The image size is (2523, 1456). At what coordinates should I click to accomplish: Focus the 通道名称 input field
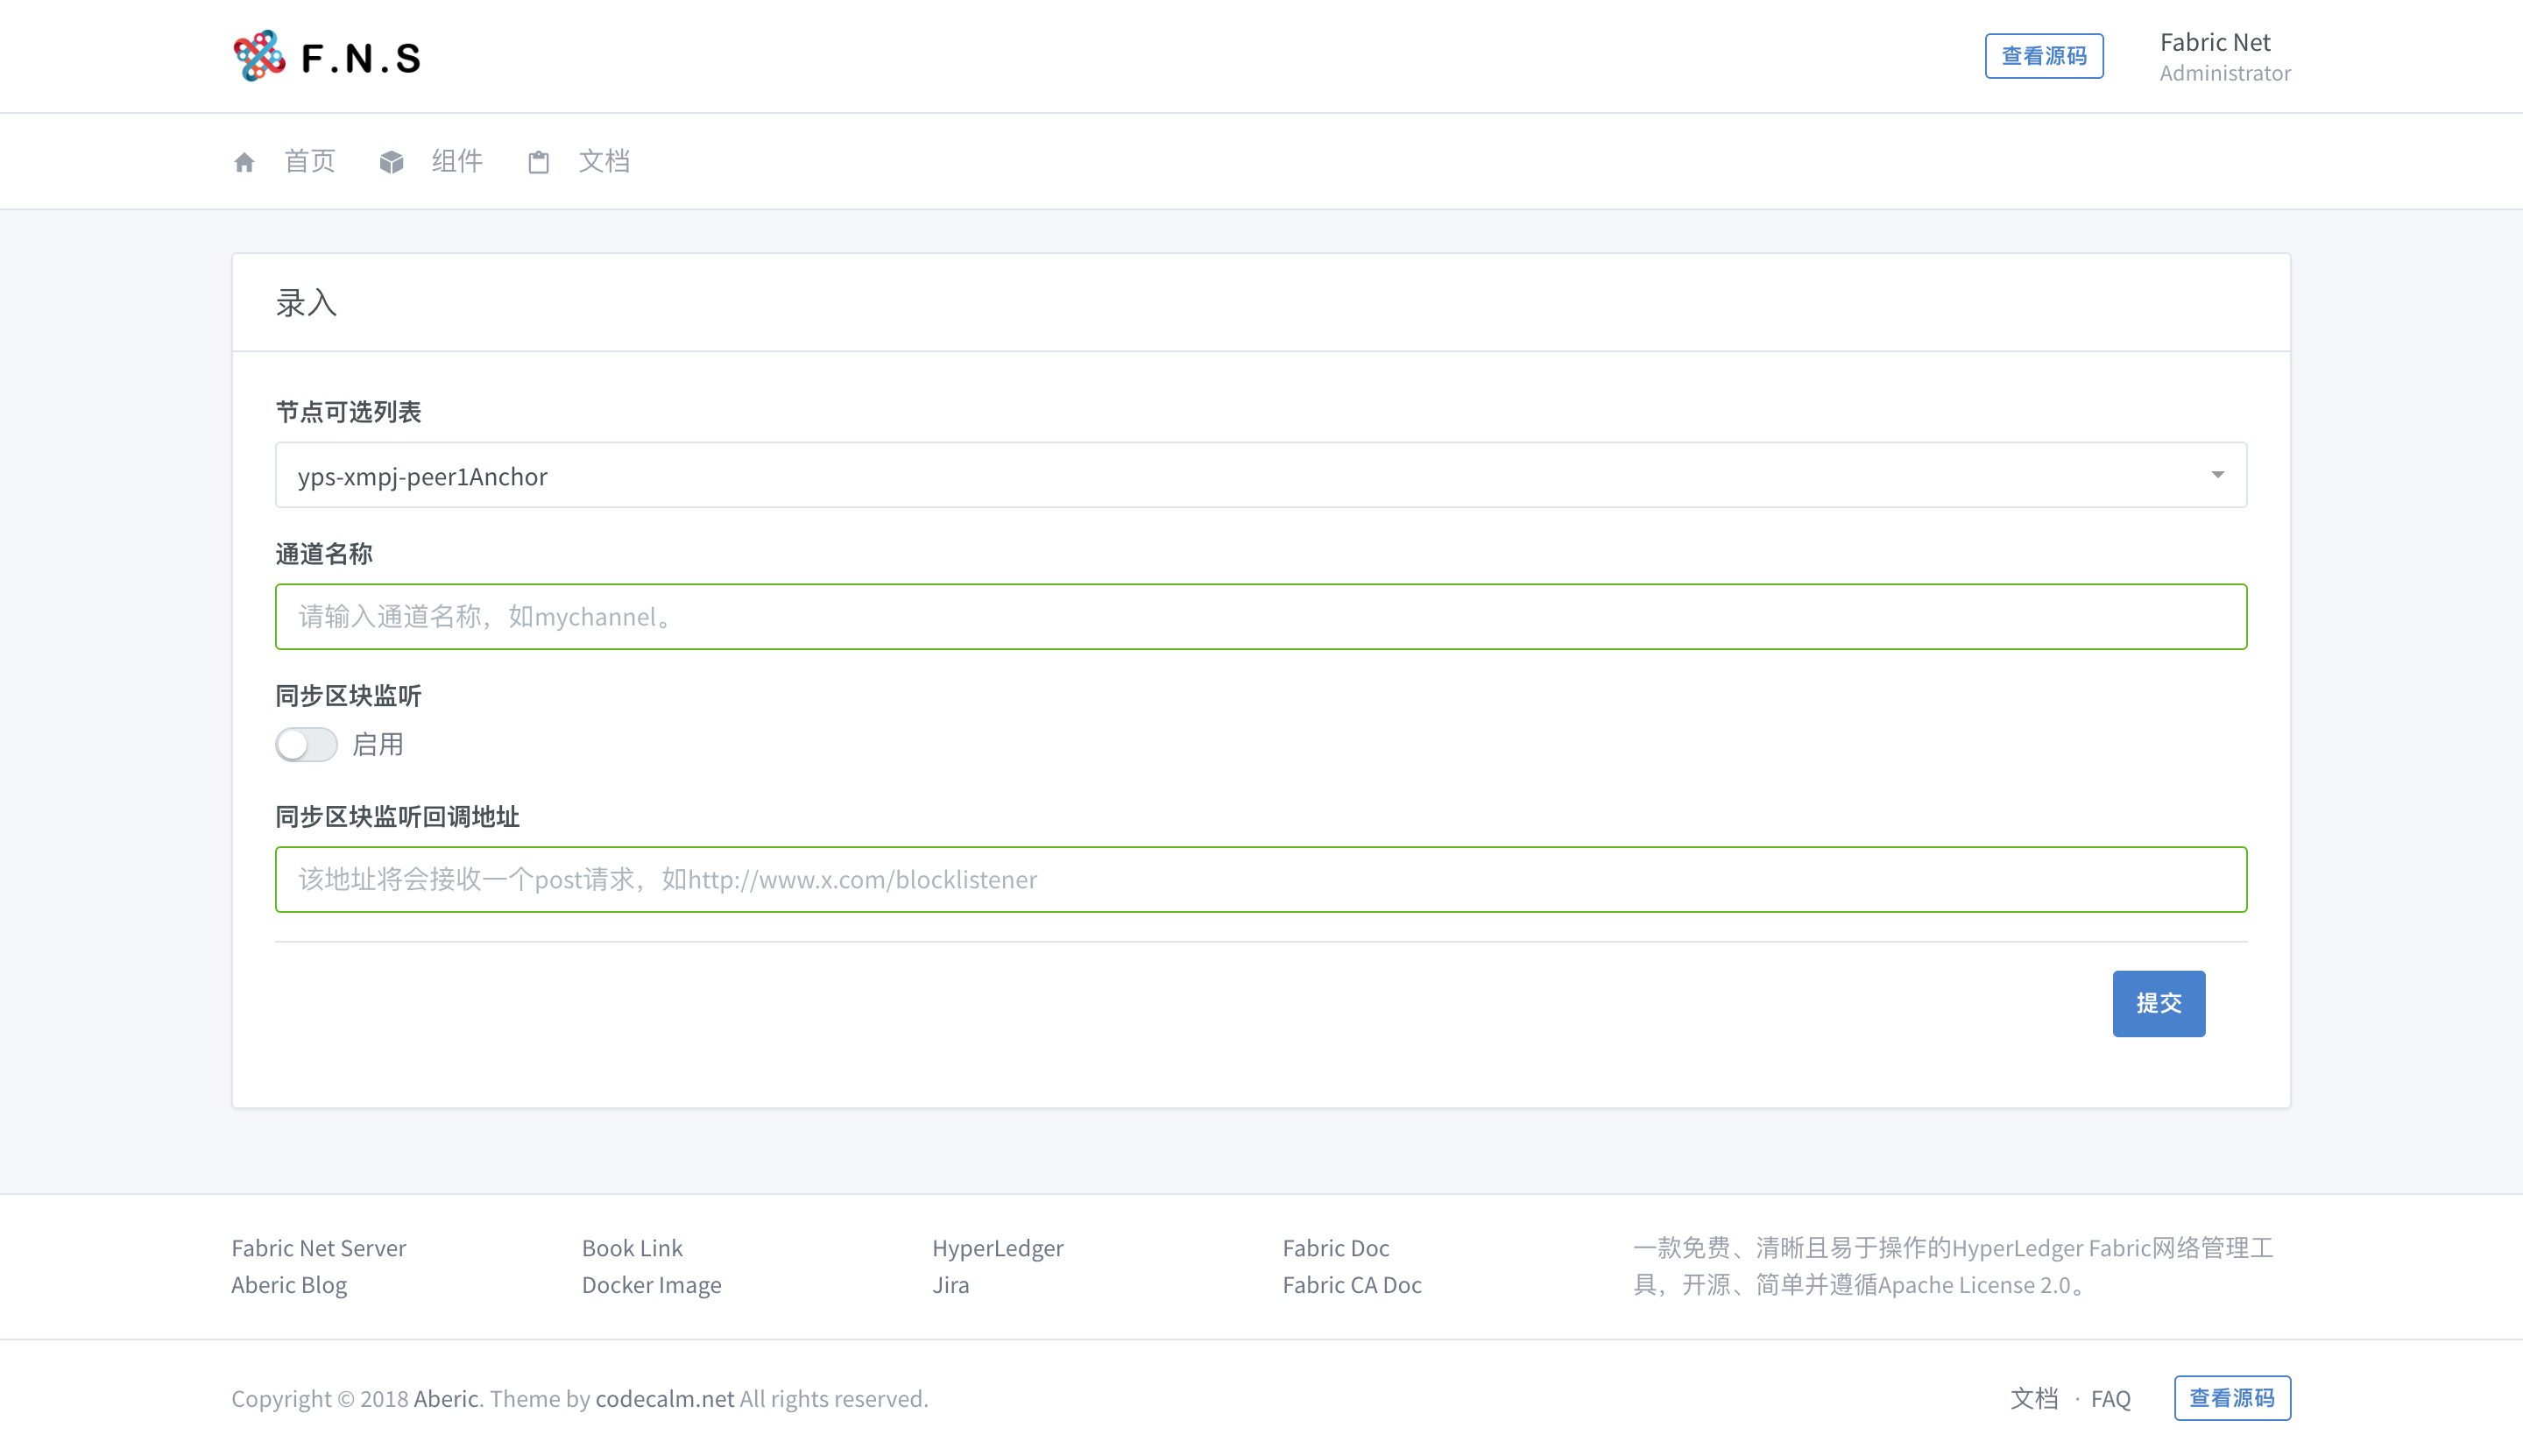click(x=1261, y=617)
